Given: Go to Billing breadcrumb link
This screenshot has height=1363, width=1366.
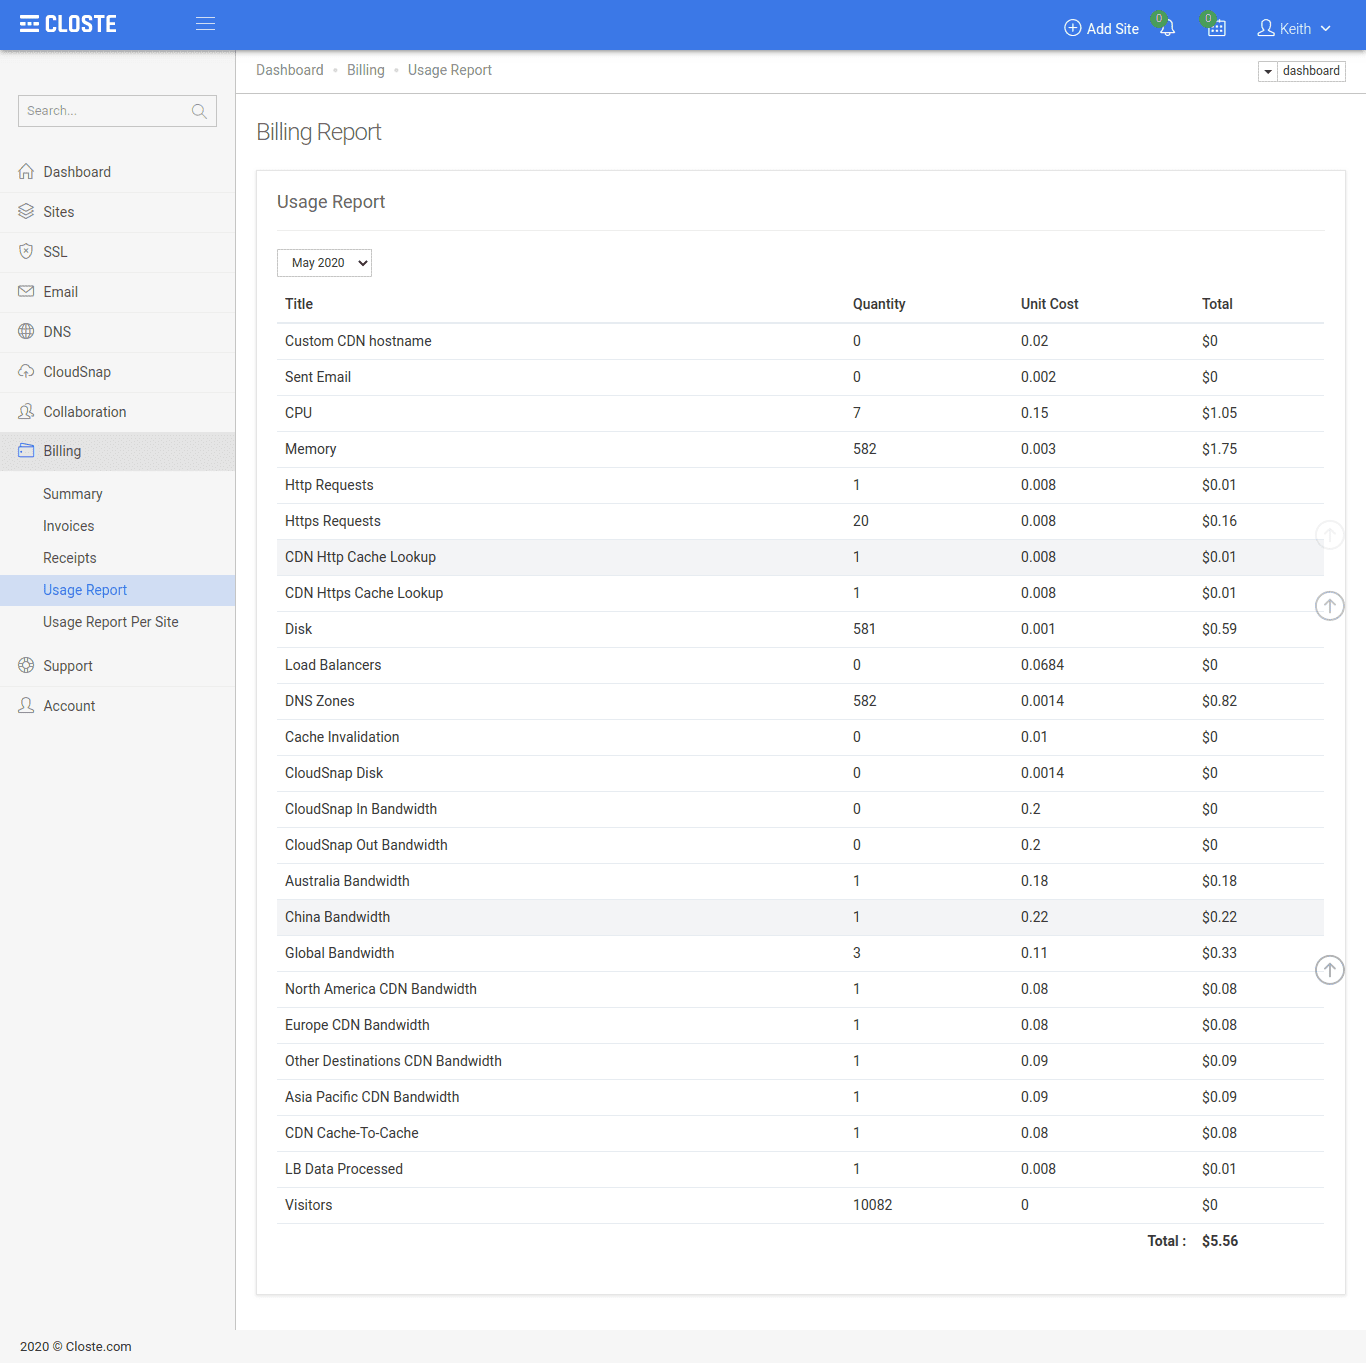Looking at the screenshot, I should pyautogui.click(x=366, y=70).
